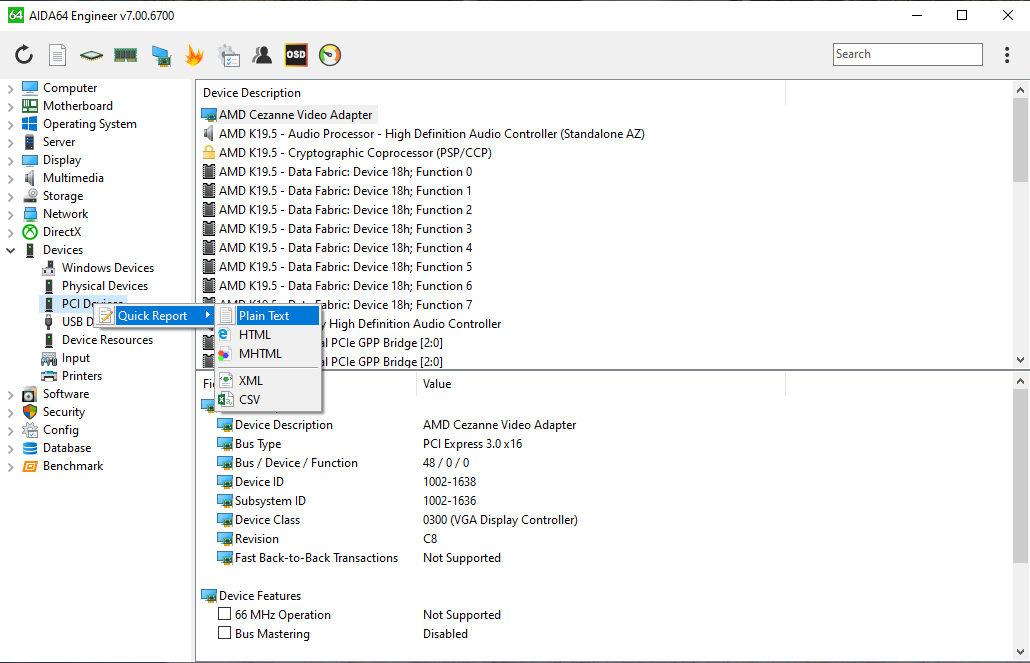Click the Printers tree icon

[x=49, y=376]
